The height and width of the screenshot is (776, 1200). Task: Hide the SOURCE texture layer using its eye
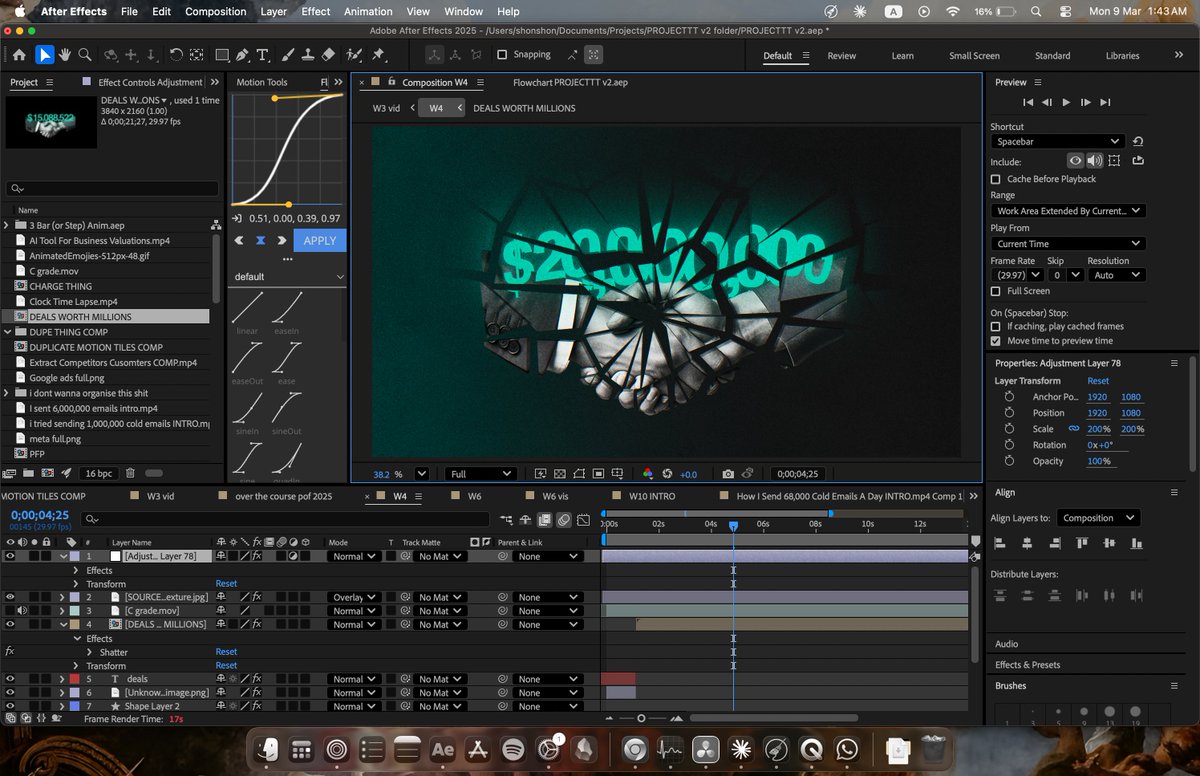[10, 597]
